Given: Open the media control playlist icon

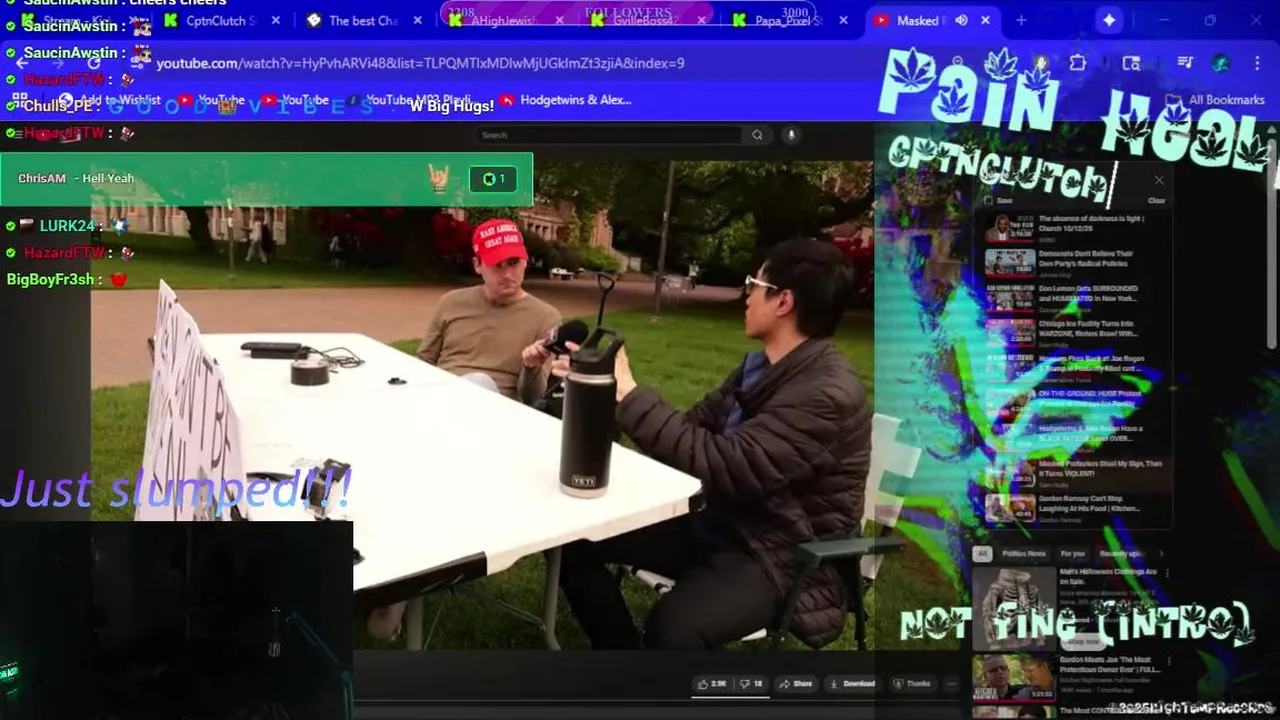Looking at the screenshot, I should tap(1185, 63).
